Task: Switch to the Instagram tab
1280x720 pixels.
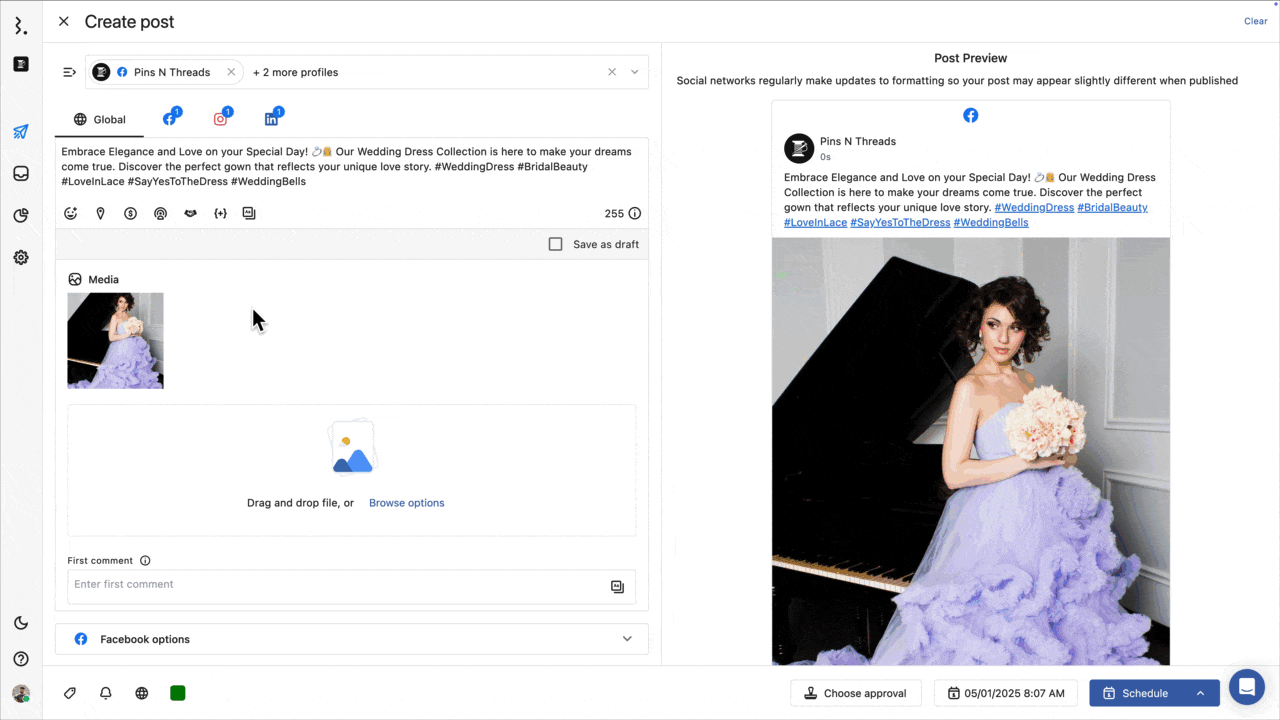Action: (x=220, y=119)
